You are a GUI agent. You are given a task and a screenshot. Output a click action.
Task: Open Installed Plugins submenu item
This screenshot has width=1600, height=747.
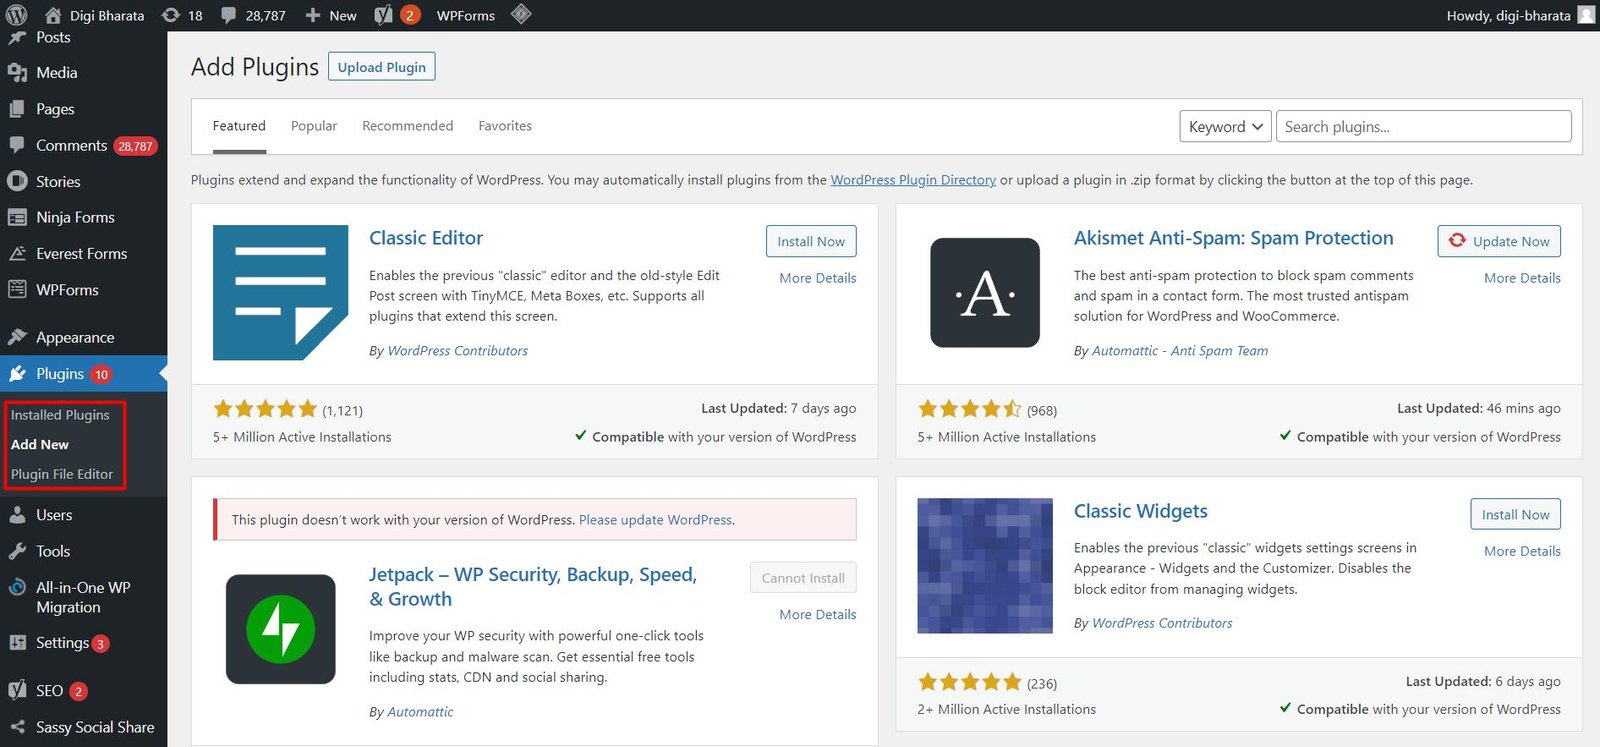60,415
